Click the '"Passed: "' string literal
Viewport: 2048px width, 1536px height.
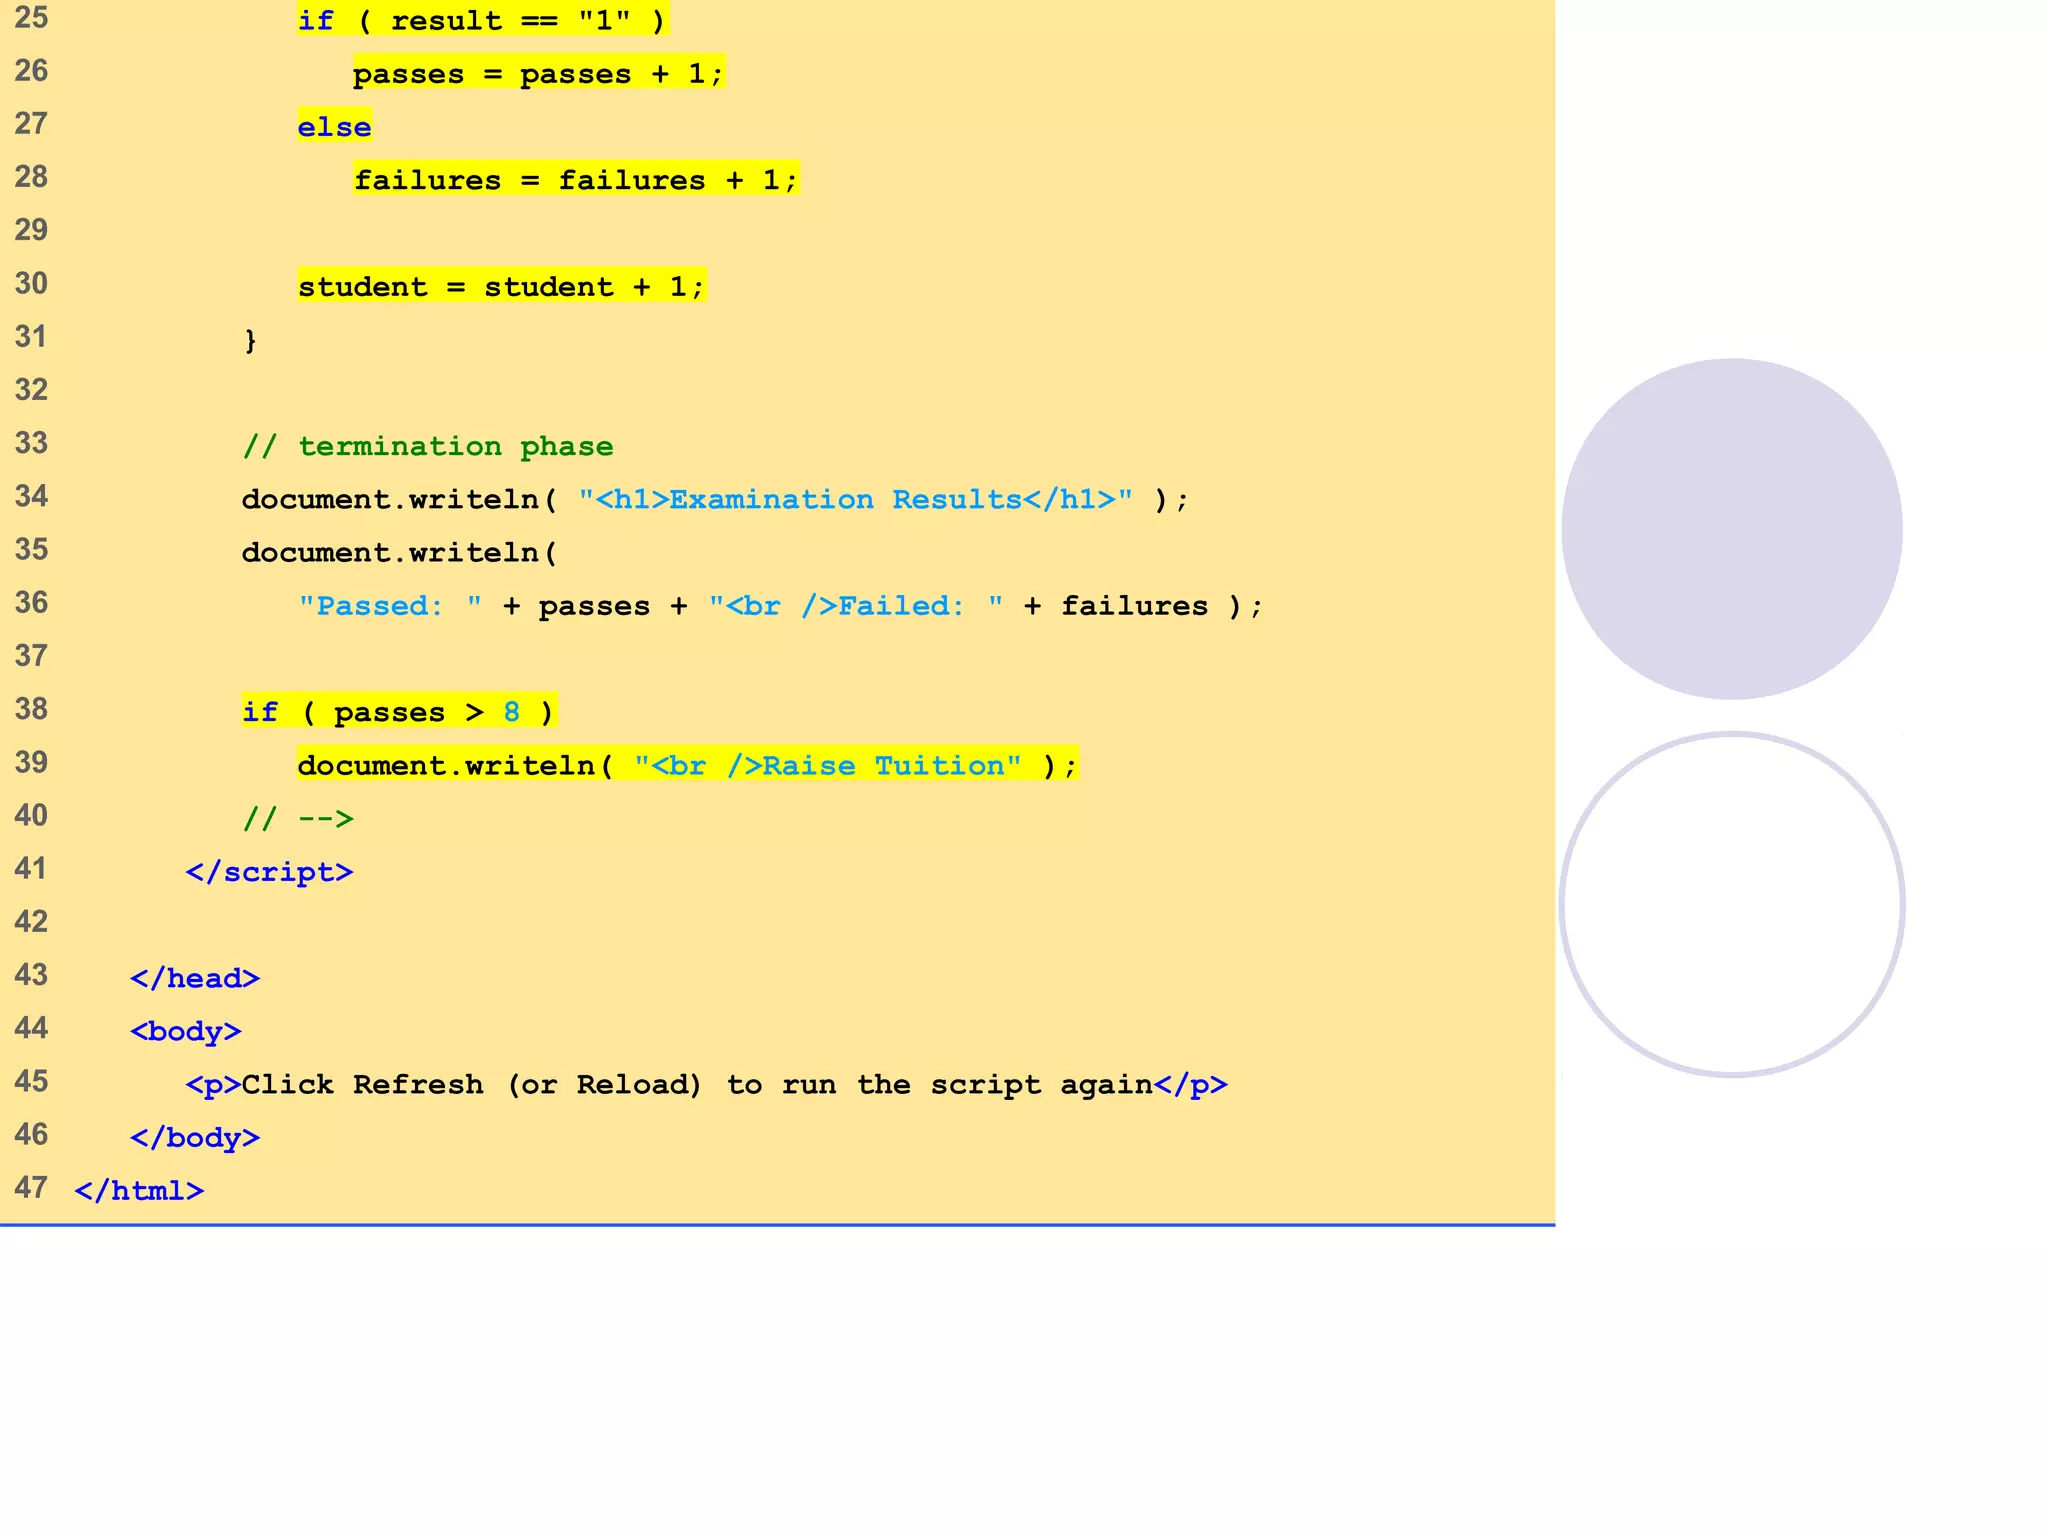pyautogui.click(x=390, y=606)
